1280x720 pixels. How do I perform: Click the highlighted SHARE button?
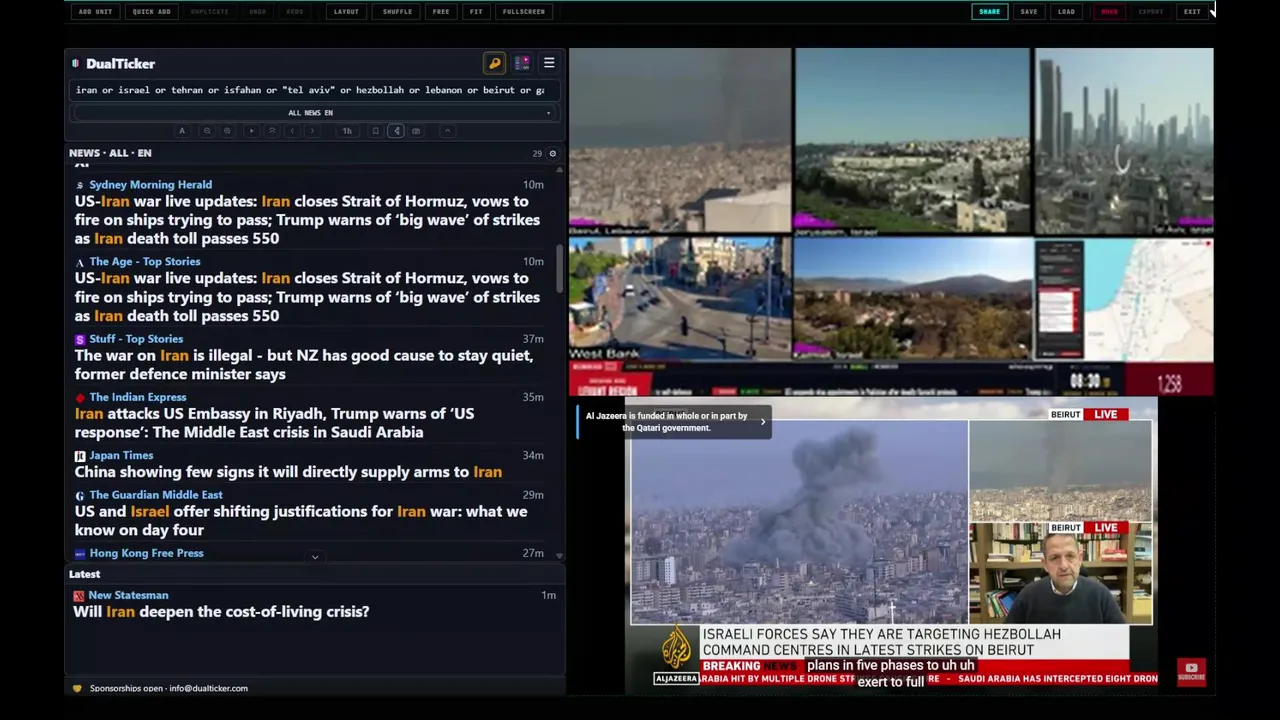click(x=989, y=12)
